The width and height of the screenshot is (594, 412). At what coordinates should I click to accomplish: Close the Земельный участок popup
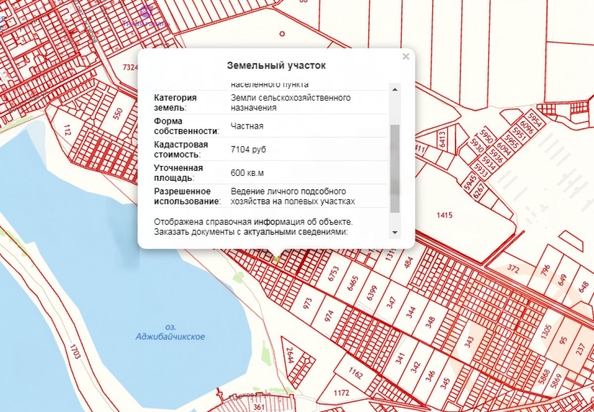(406, 56)
